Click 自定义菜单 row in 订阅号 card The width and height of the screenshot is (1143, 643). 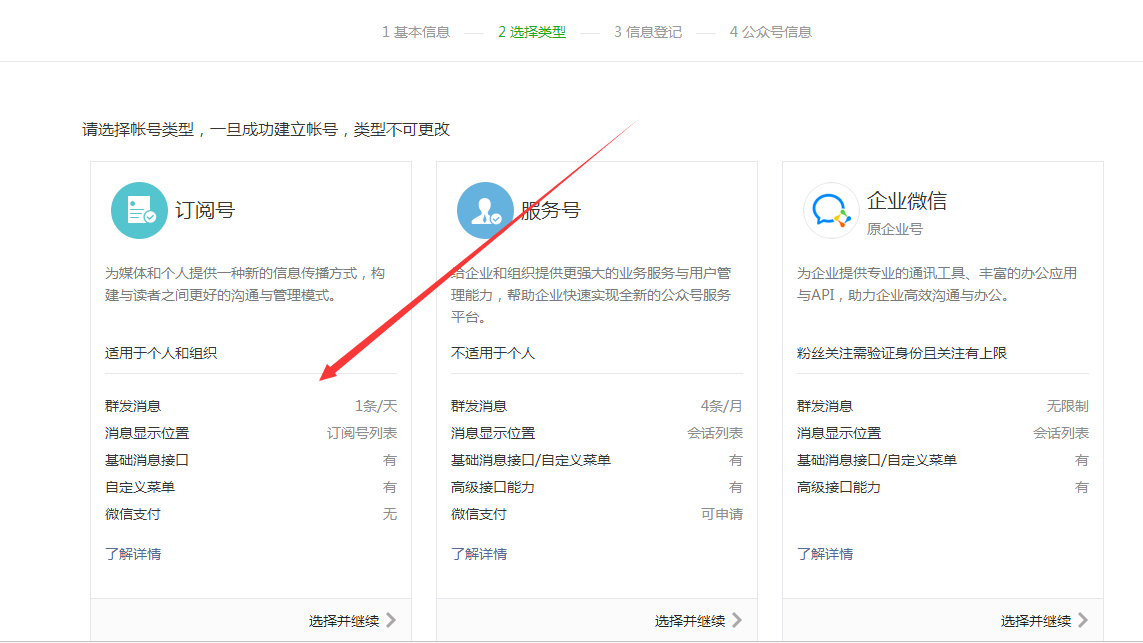pyautogui.click(x=251, y=488)
